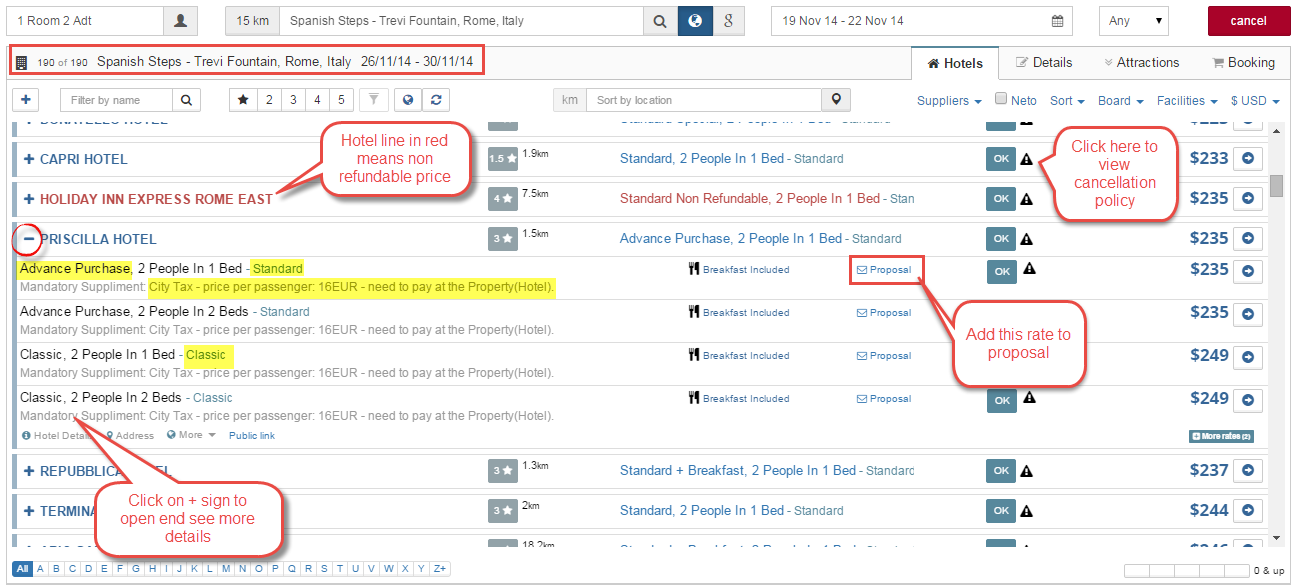This screenshot has height=585, width=1295.
Task: Click the Google 'g' search button
Action: [x=728, y=21]
